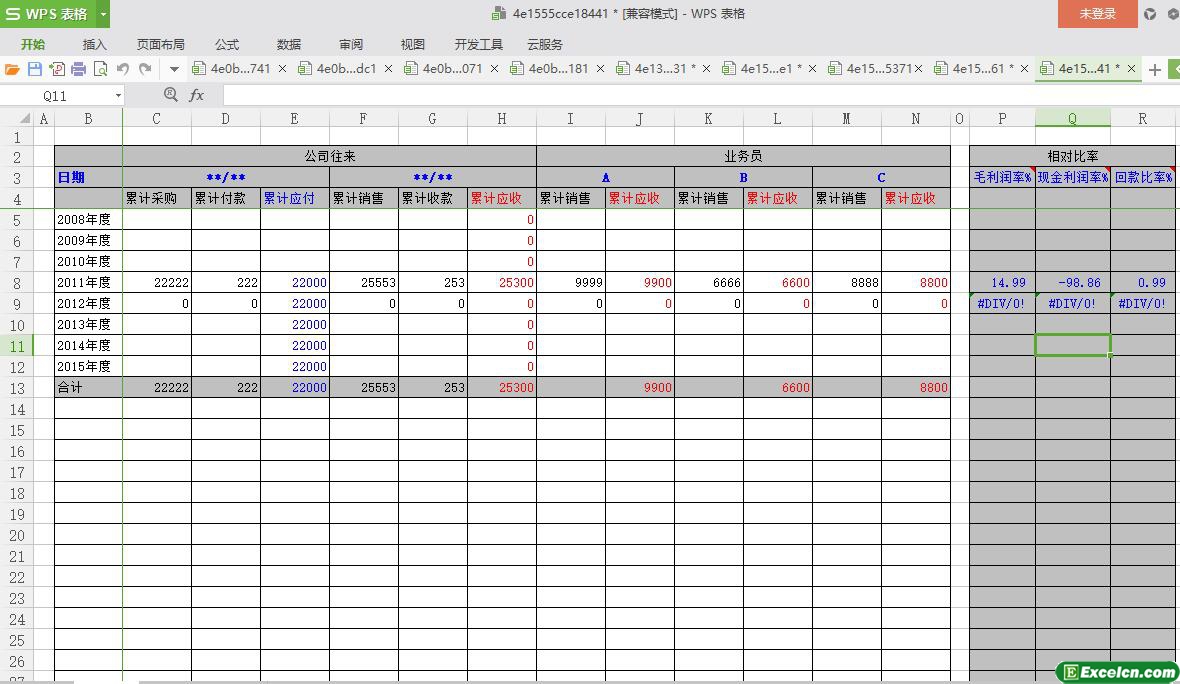
Task: Open the 数据 ribbon tab
Action: coord(288,44)
